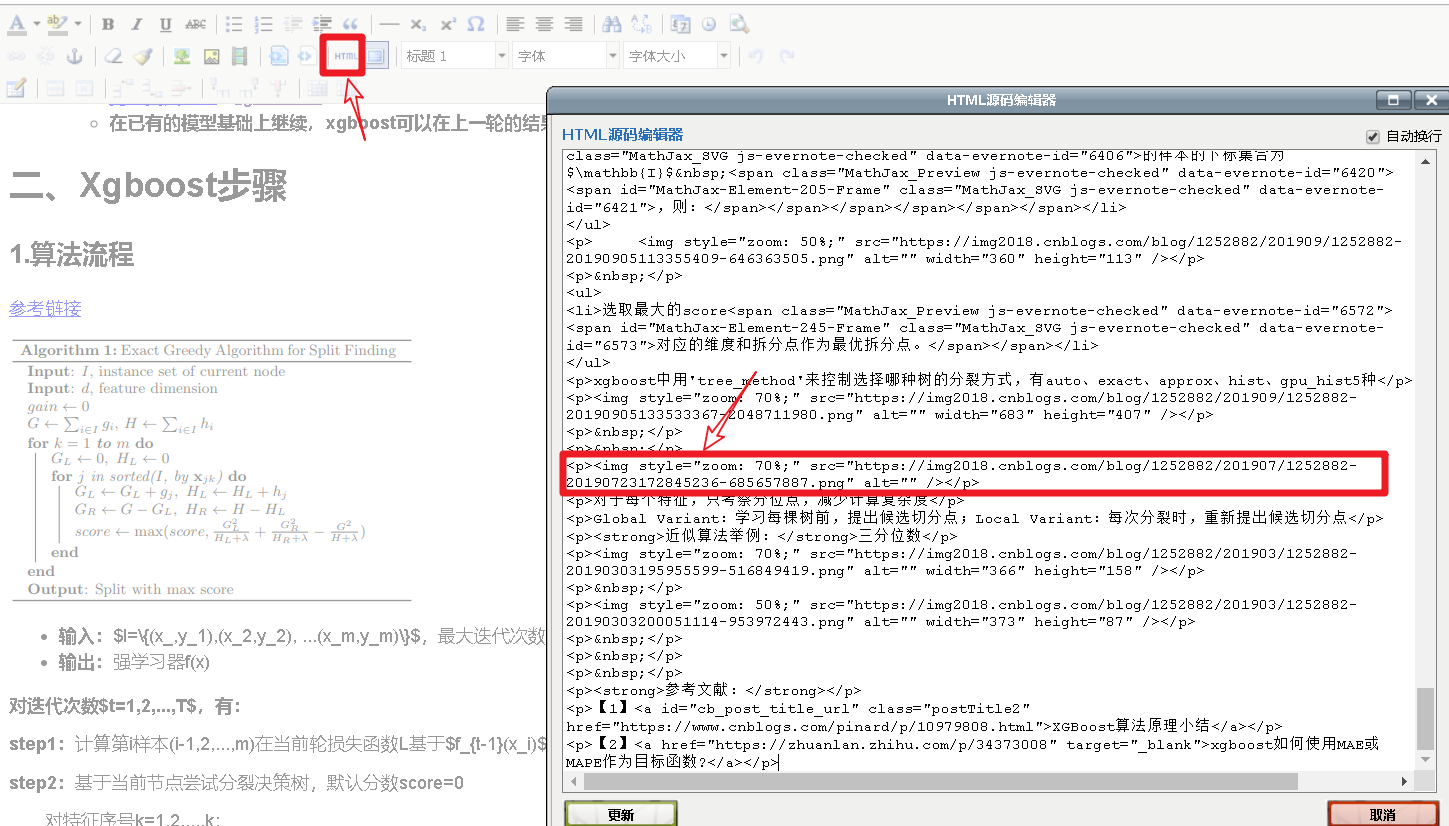Screen dimensions: 1449x826
Task: Toggle underline formatting
Action: tap(166, 24)
